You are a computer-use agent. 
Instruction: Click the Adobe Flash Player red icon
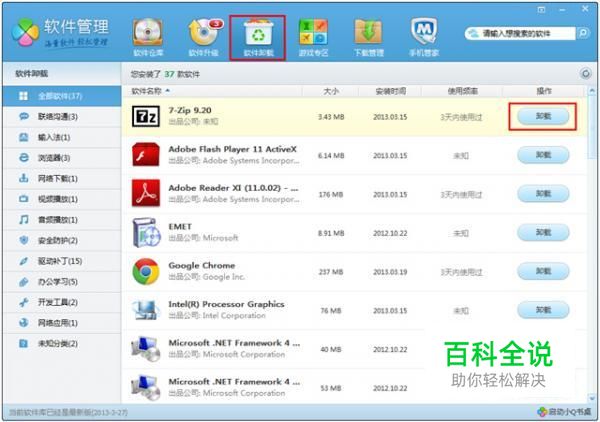click(x=146, y=155)
